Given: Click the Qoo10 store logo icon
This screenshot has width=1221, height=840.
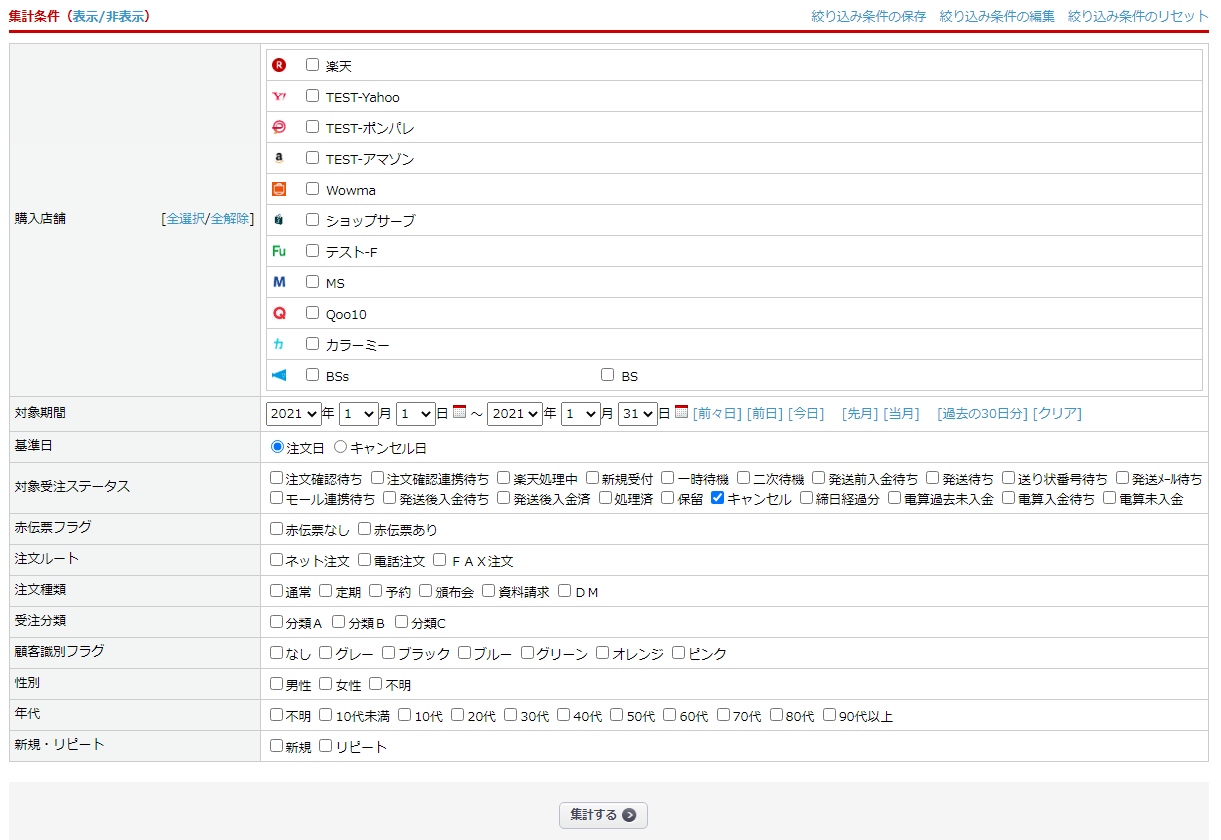Looking at the screenshot, I should [x=279, y=313].
